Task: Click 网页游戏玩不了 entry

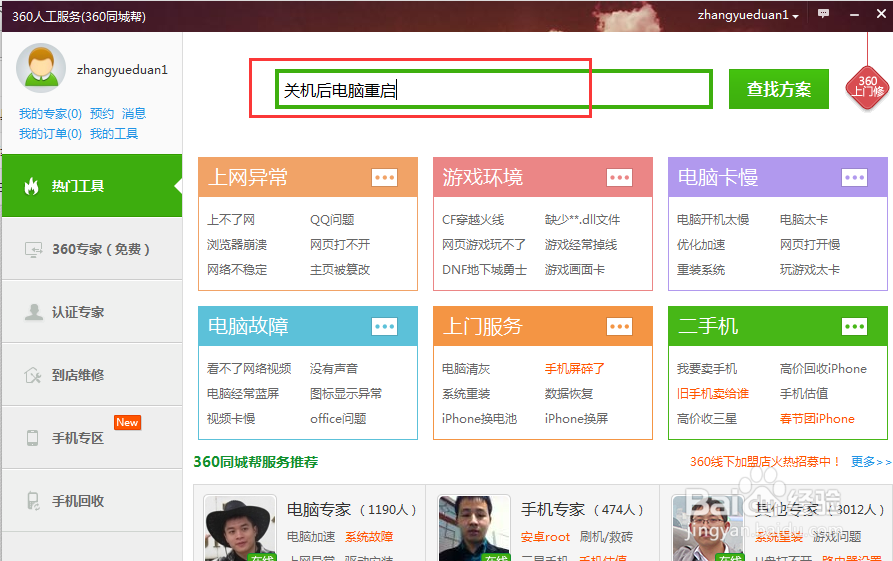Action: [x=484, y=245]
